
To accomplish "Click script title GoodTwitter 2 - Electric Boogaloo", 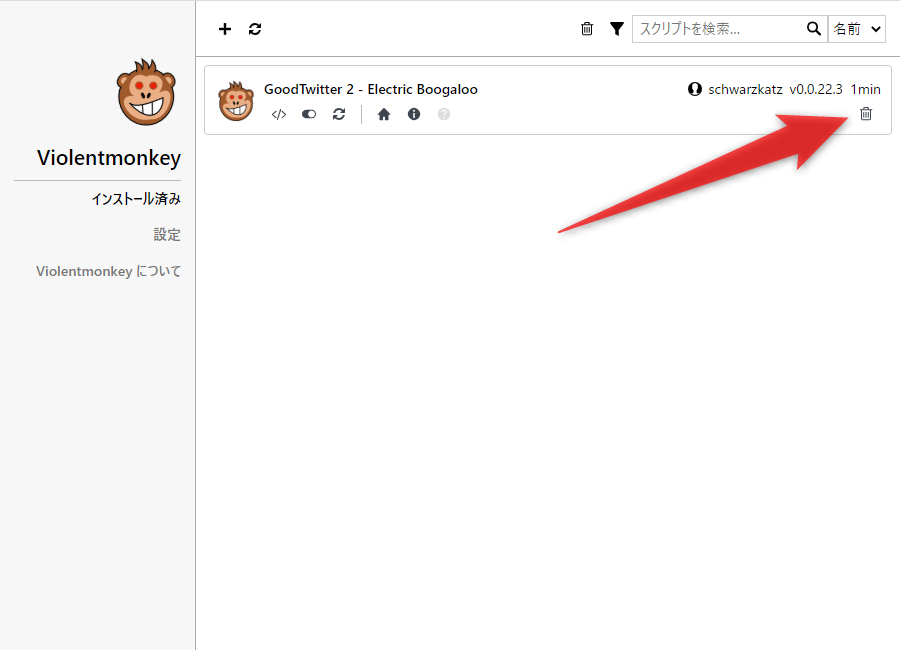I will 371,89.
